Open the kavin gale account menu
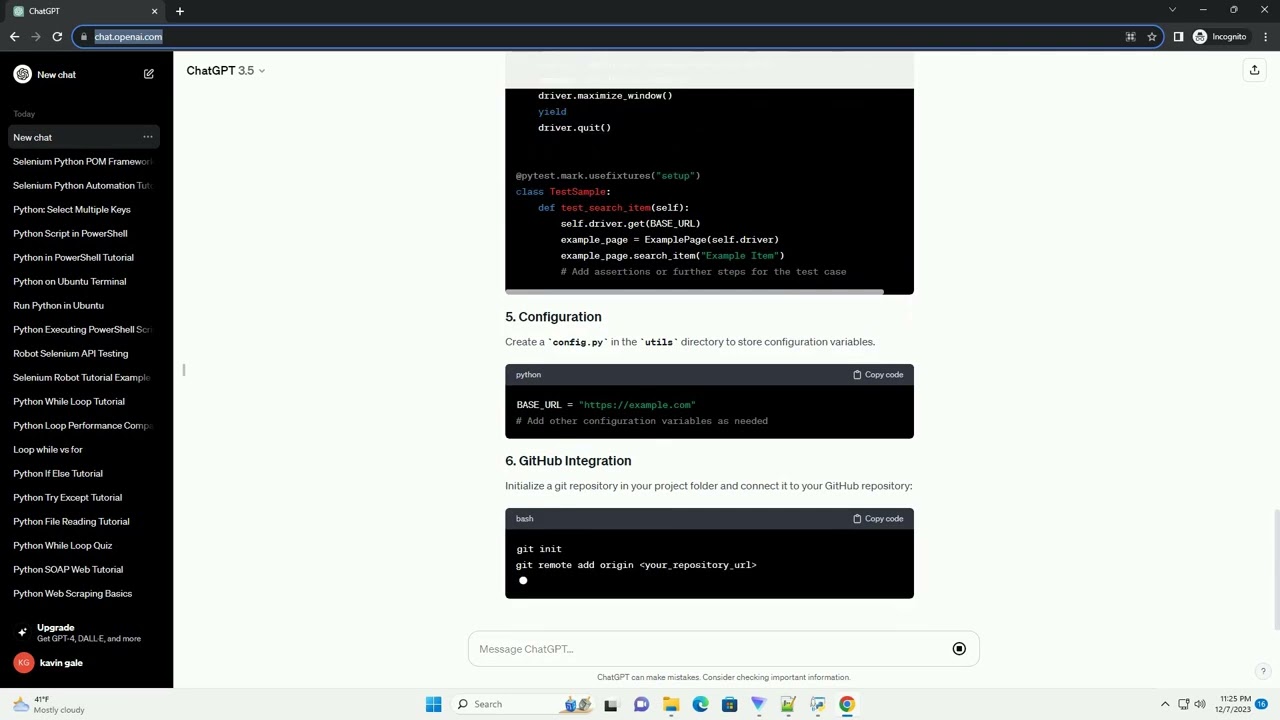This screenshot has height=720, width=1280. coord(86,663)
